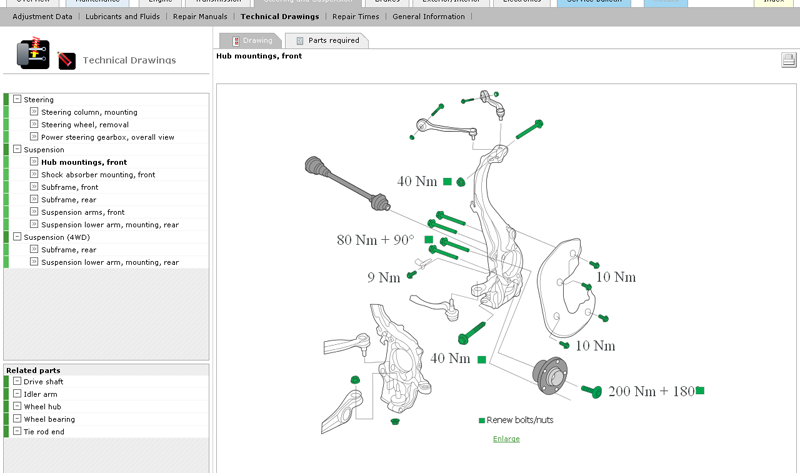This screenshot has height=473, width=800.
Task: Click the icon beside Suspension arms, front
Action: (x=34, y=212)
